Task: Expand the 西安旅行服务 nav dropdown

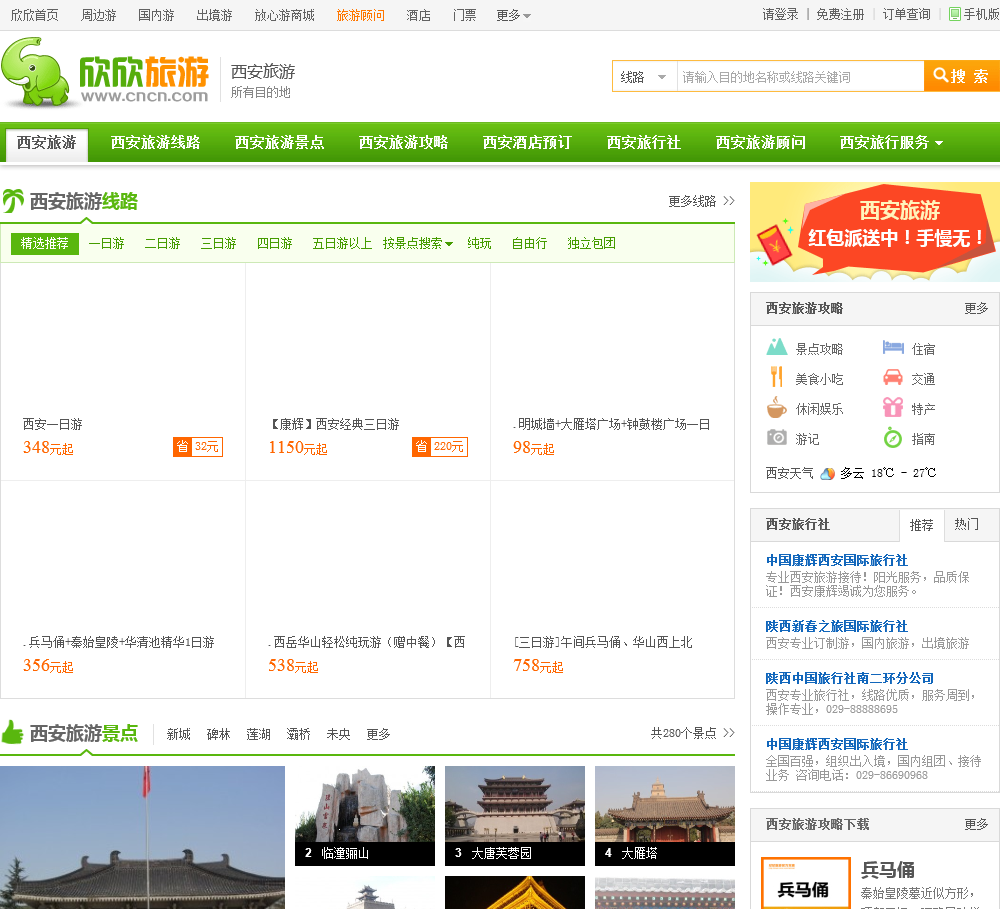Action: (891, 142)
